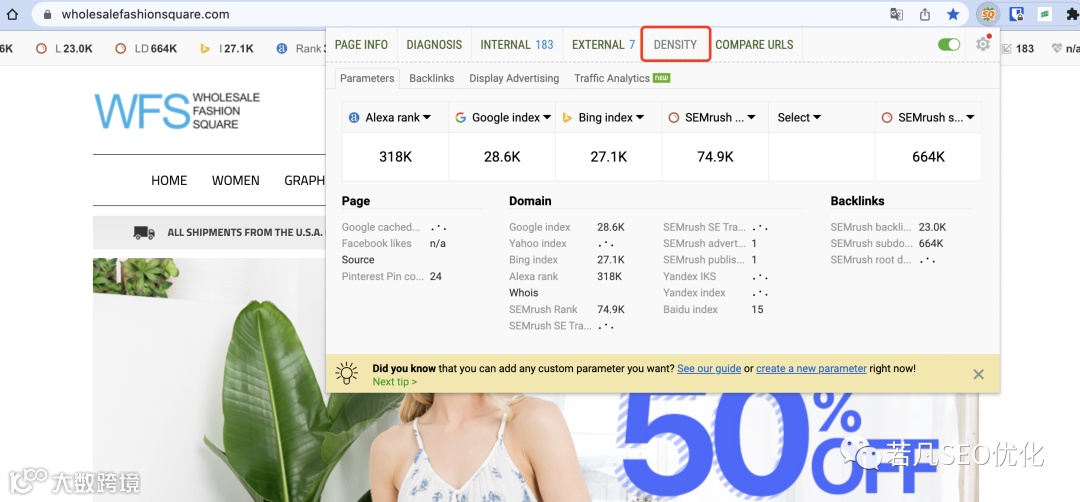The image size is (1080, 502).
Task: Click the delivery truck icon
Action: click(x=144, y=233)
